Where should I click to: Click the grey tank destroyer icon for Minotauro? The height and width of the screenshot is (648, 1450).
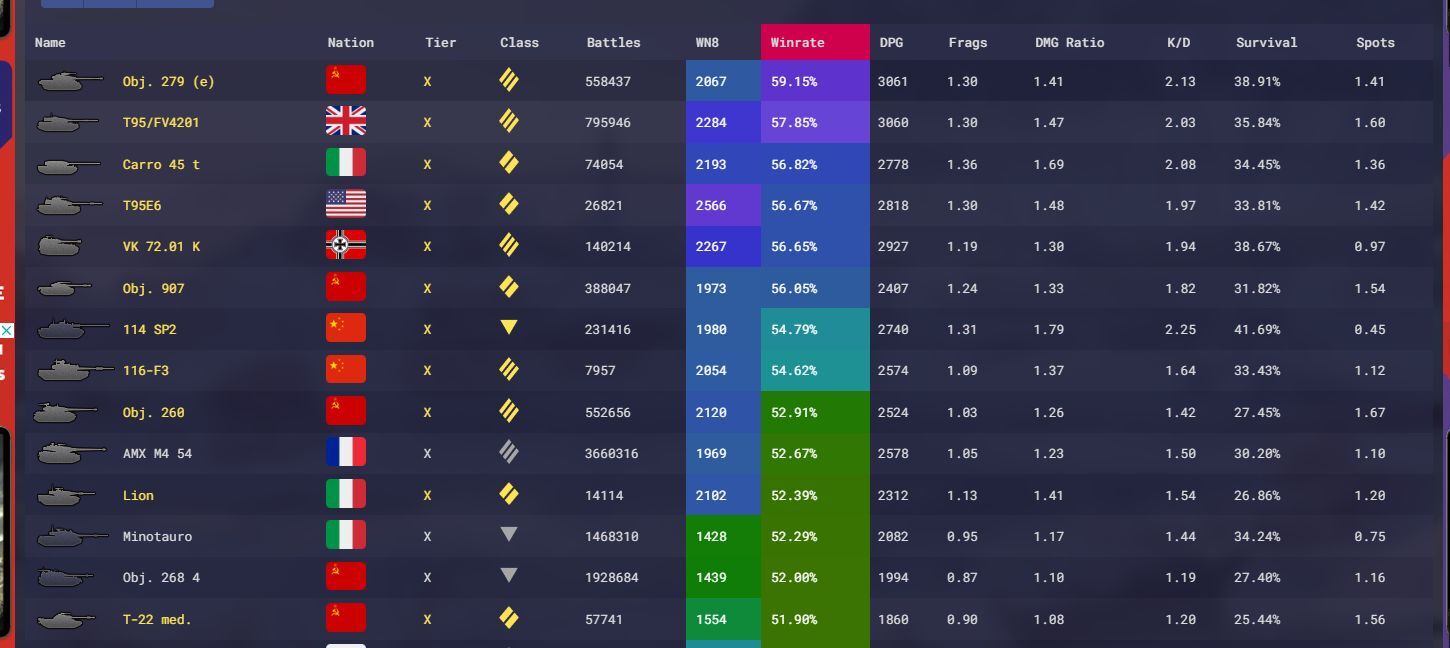point(509,534)
